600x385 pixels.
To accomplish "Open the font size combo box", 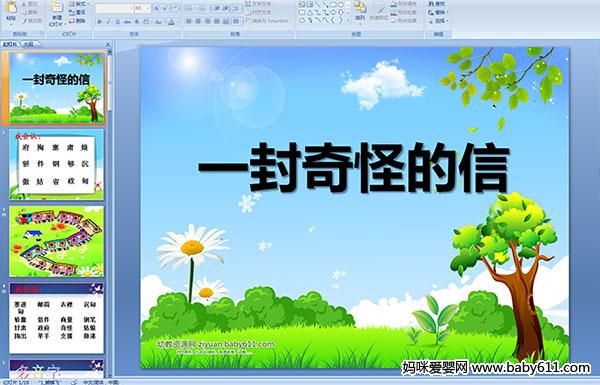I will point(142,8).
